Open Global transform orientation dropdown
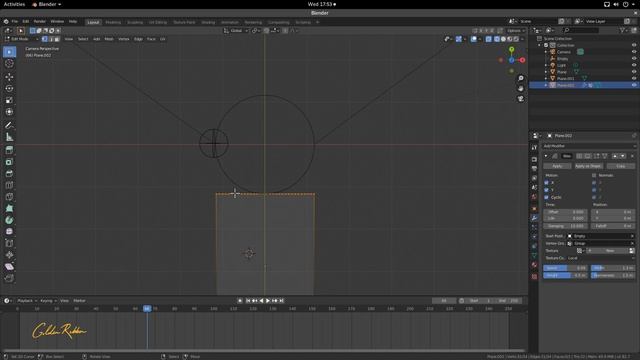Viewport: 640px width, 360px height. point(236,31)
